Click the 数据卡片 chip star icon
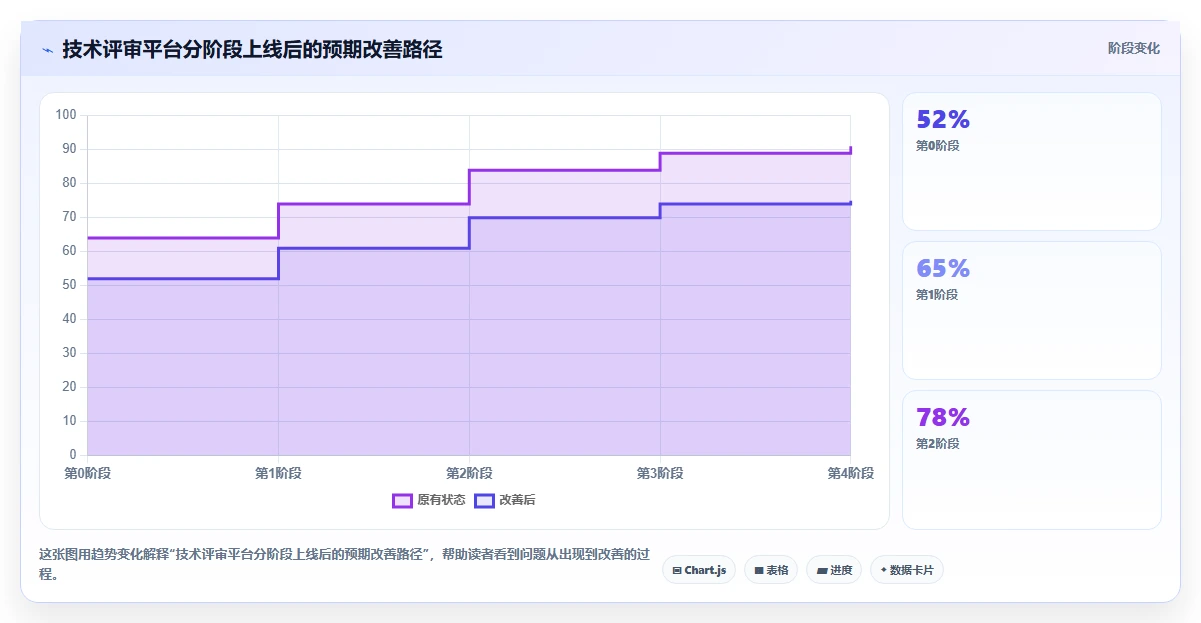 tap(884, 570)
